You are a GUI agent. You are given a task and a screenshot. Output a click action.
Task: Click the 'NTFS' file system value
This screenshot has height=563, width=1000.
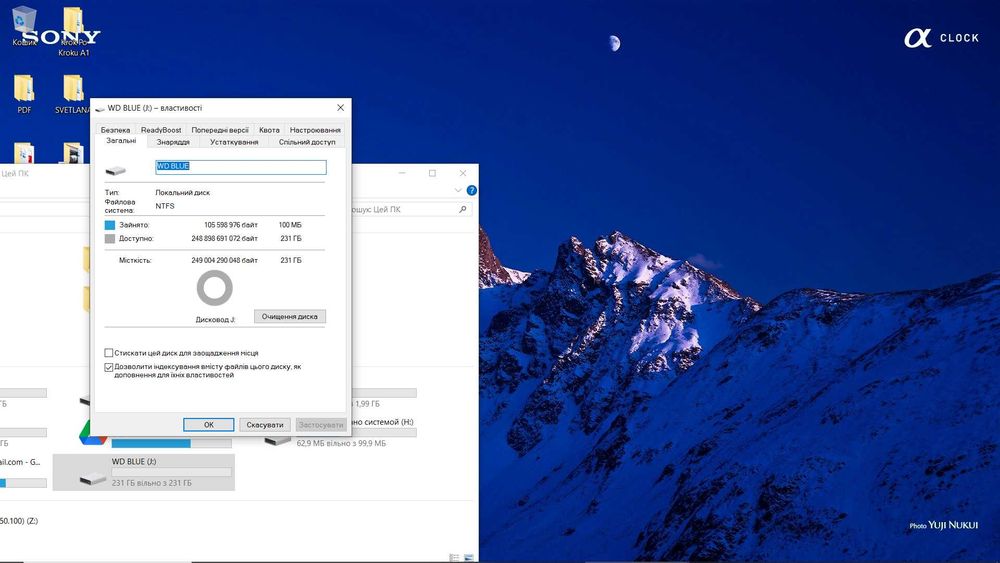pyautogui.click(x=165, y=206)
